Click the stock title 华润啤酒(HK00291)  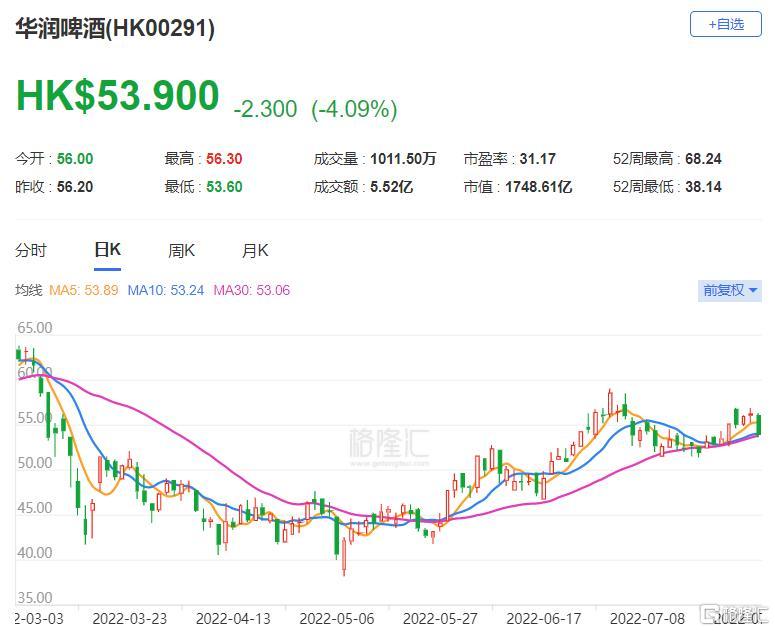115,28
